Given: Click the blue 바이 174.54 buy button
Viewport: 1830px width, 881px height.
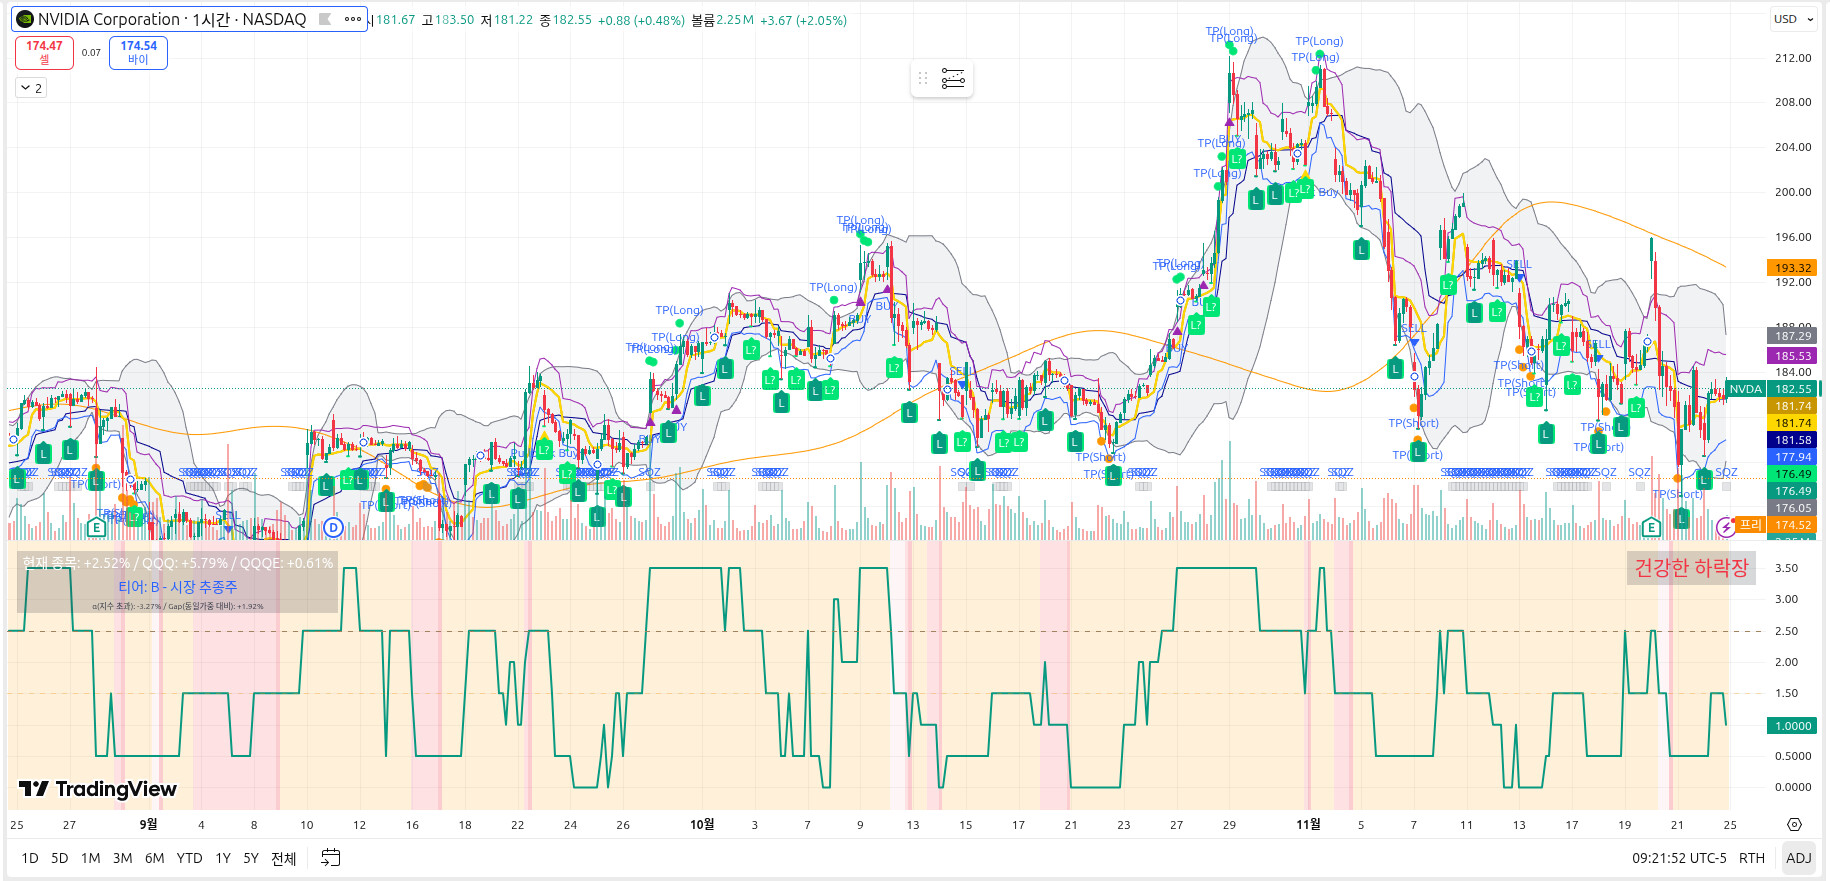Looking at the screenshot, I should pos(138,53).
